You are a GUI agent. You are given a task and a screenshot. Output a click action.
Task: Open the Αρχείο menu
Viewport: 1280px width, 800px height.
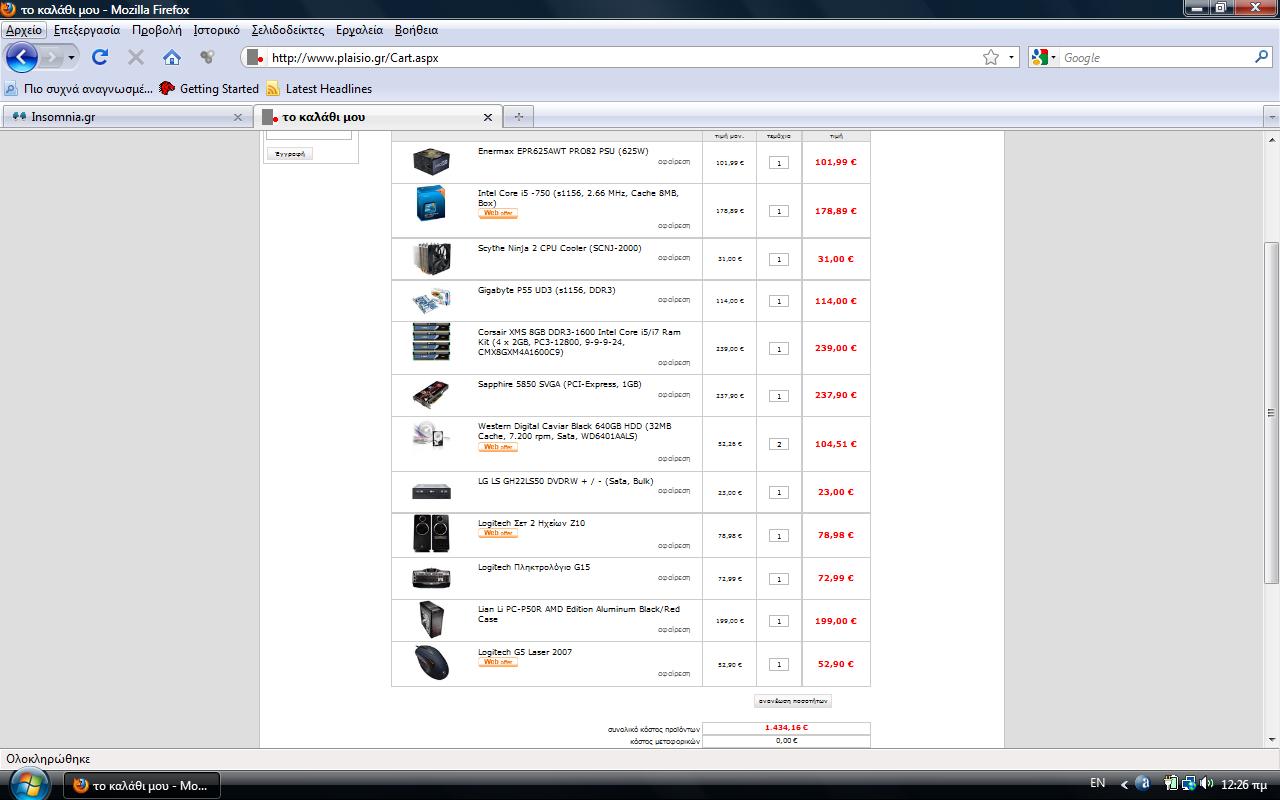point(24,30)
